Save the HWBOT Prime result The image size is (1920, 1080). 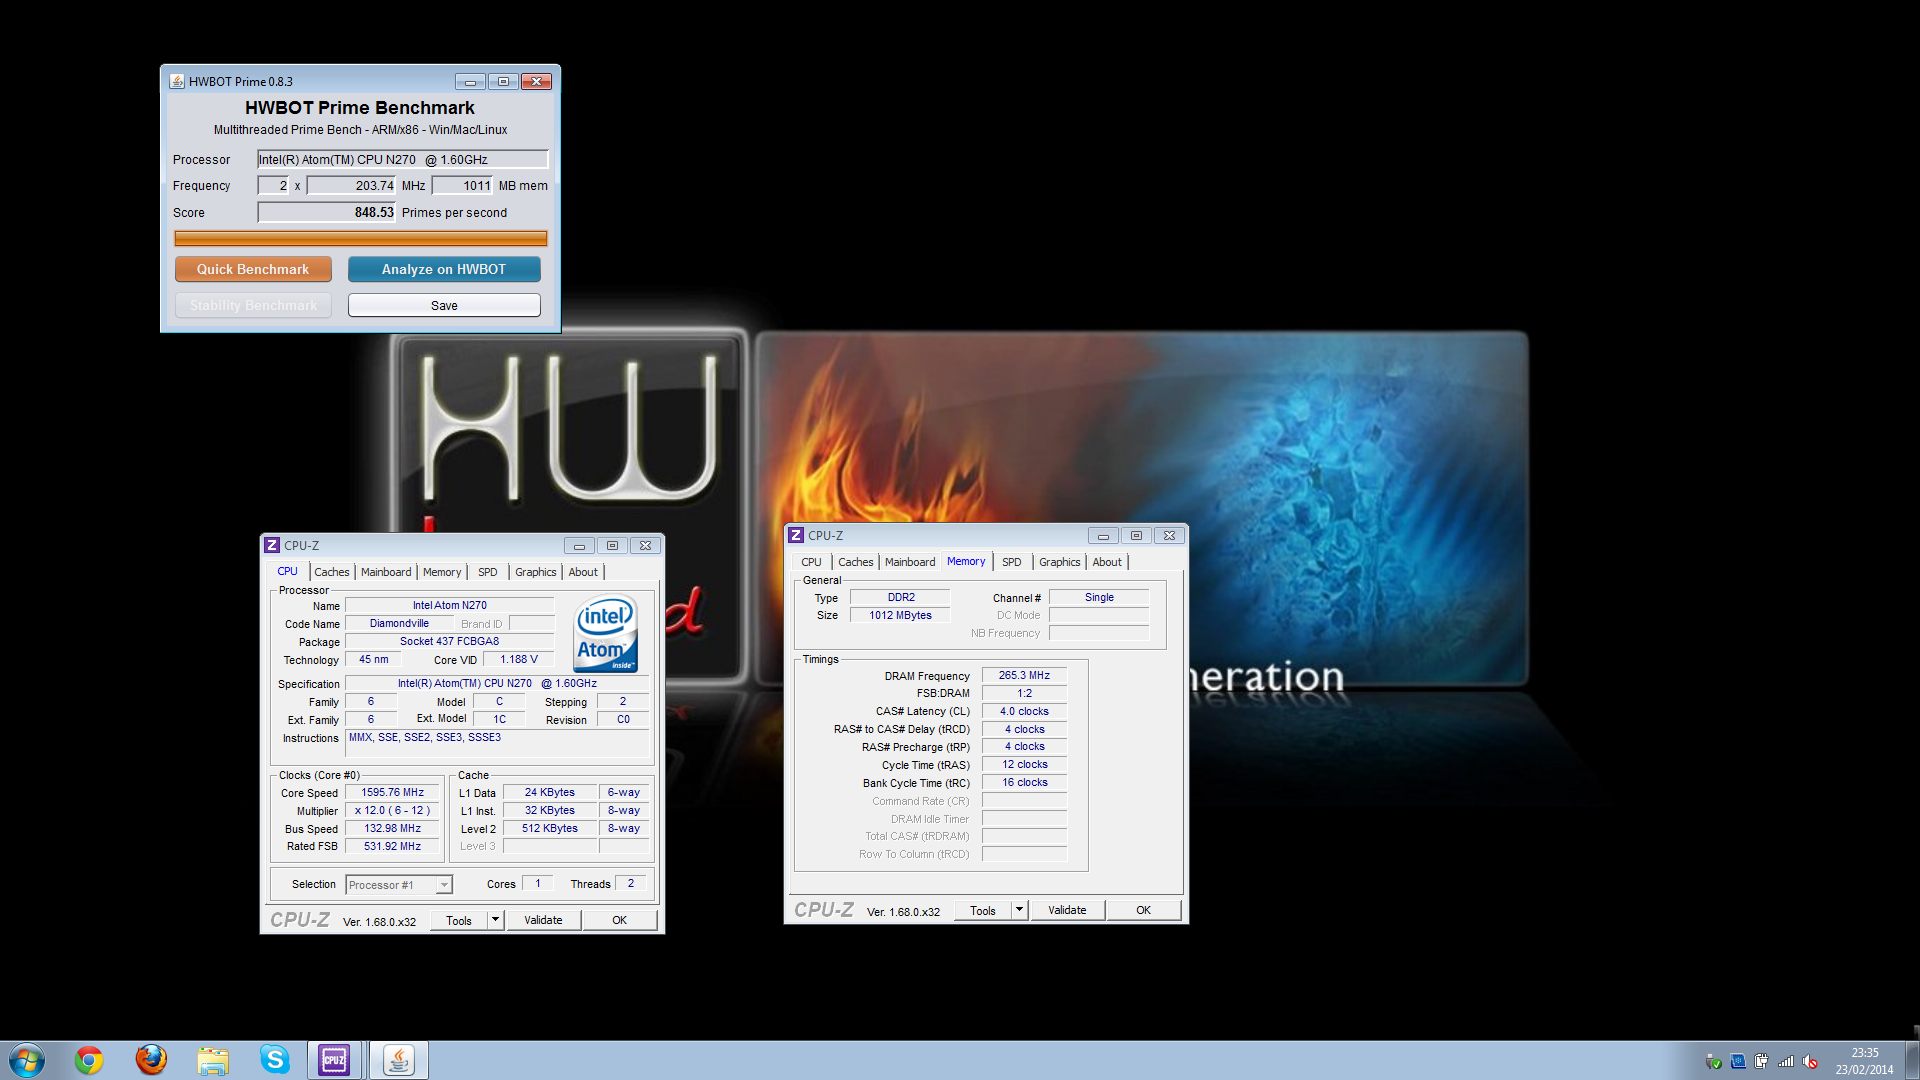444,305
